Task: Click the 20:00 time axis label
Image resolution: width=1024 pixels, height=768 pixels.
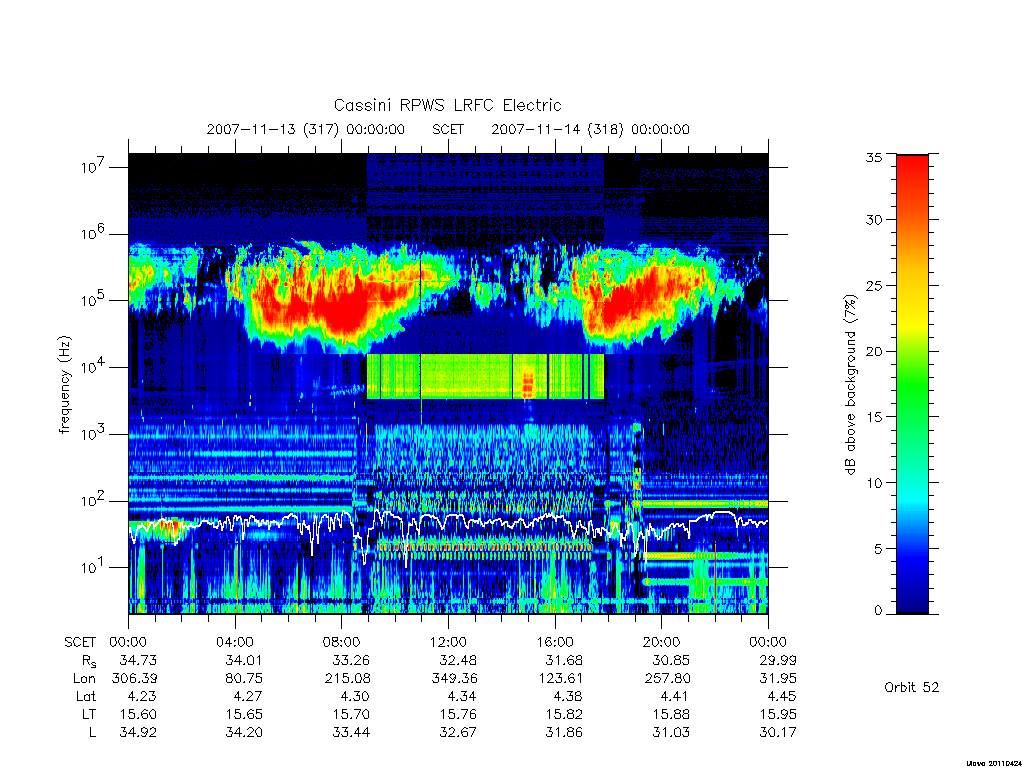Action: 662,642
